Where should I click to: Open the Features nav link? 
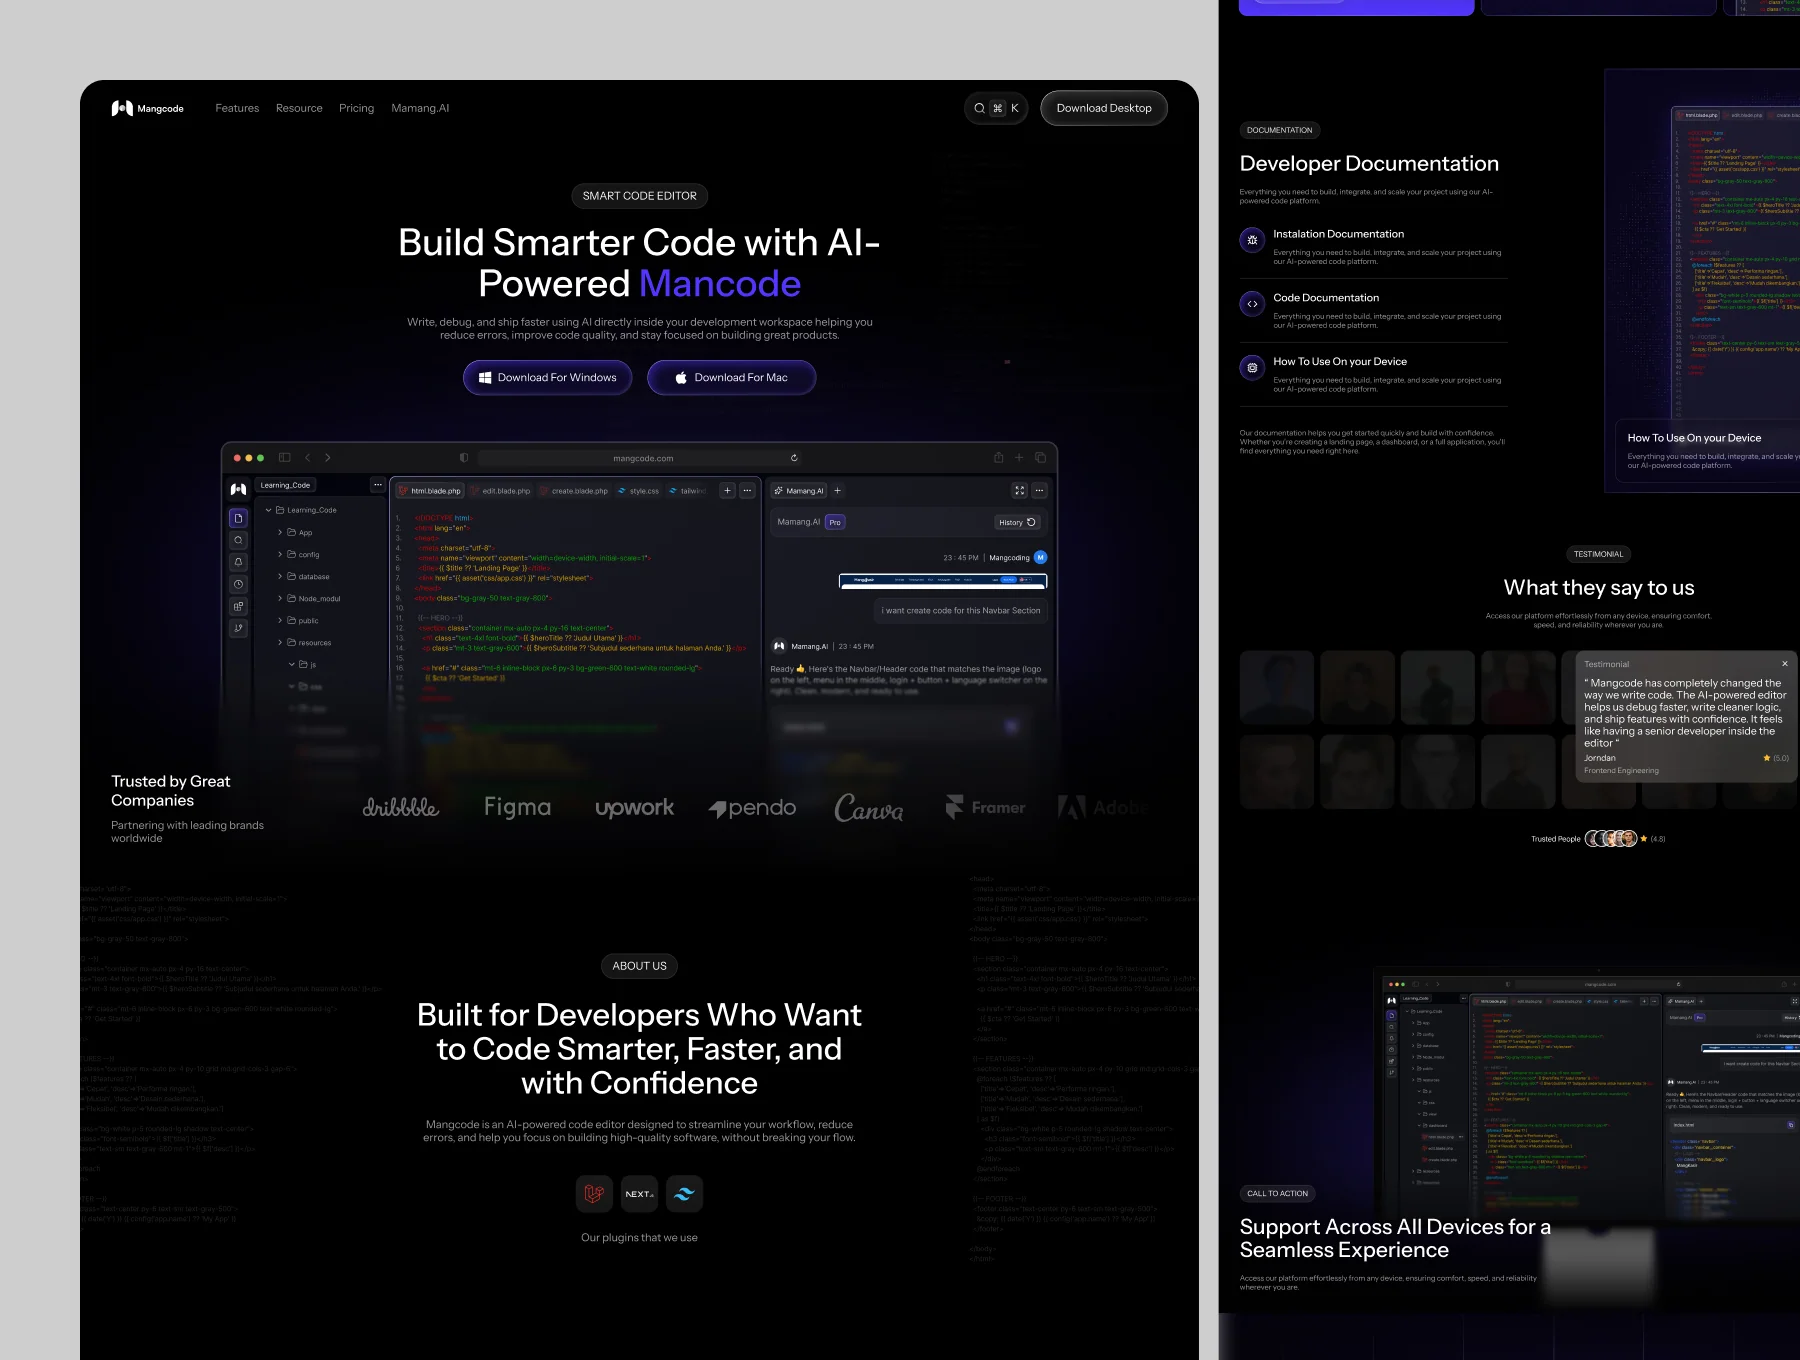pos(237,108)
